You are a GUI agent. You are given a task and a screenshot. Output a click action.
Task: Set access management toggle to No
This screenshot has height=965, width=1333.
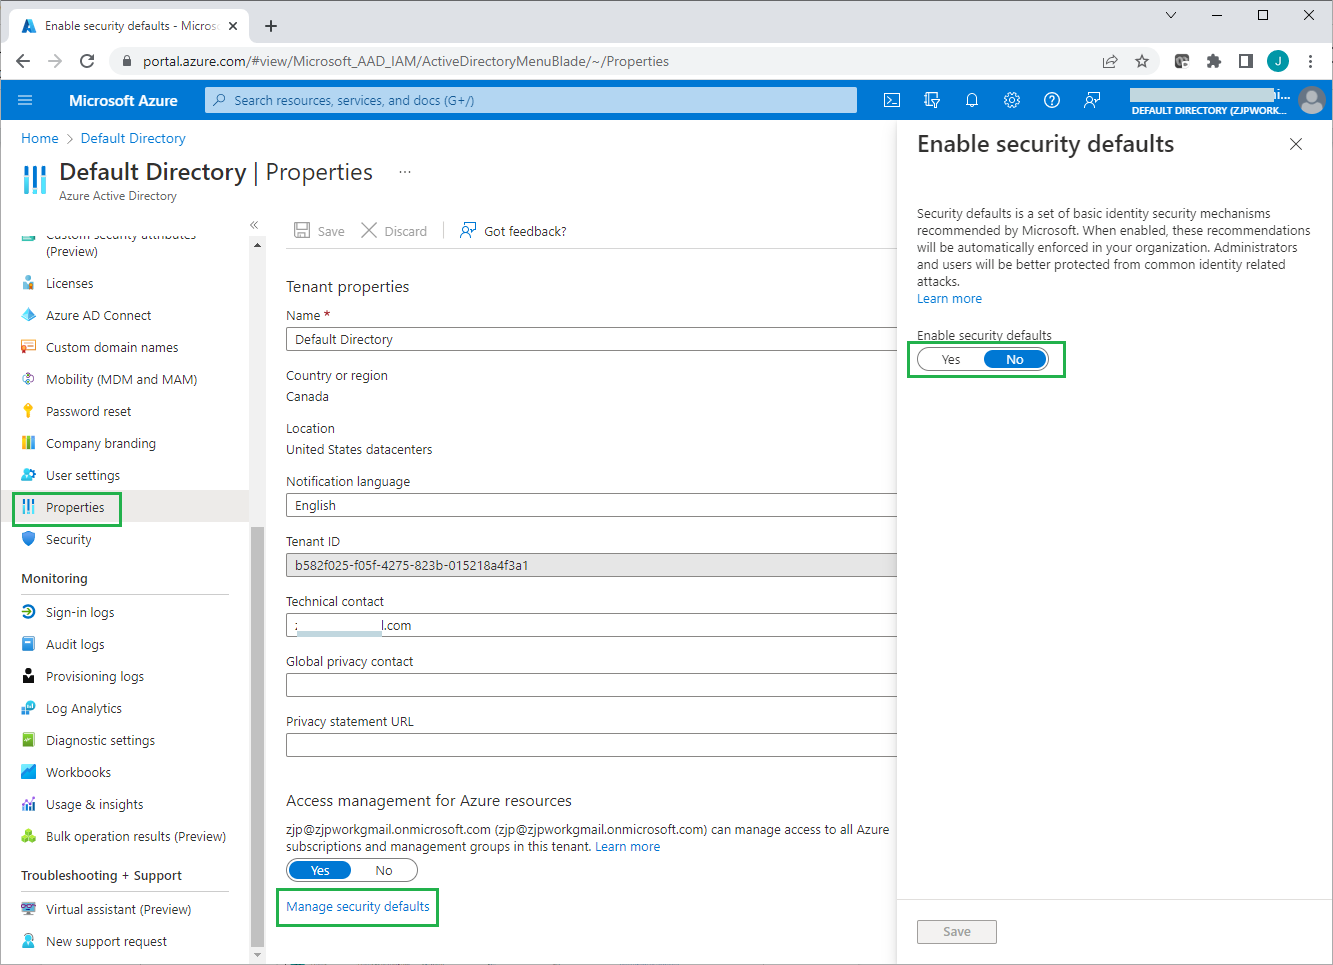point(384,871)
